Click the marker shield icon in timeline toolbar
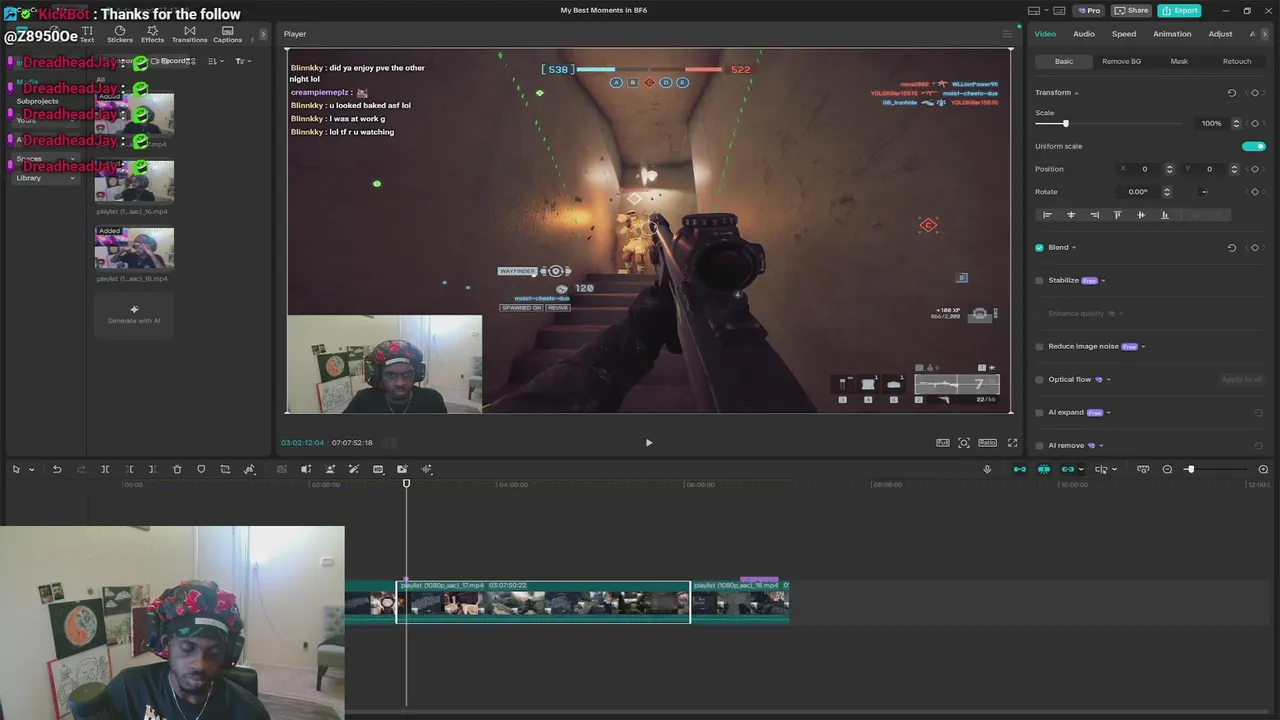The height and width of the screenshot is (720, 1280). click(x=201, y=469)
